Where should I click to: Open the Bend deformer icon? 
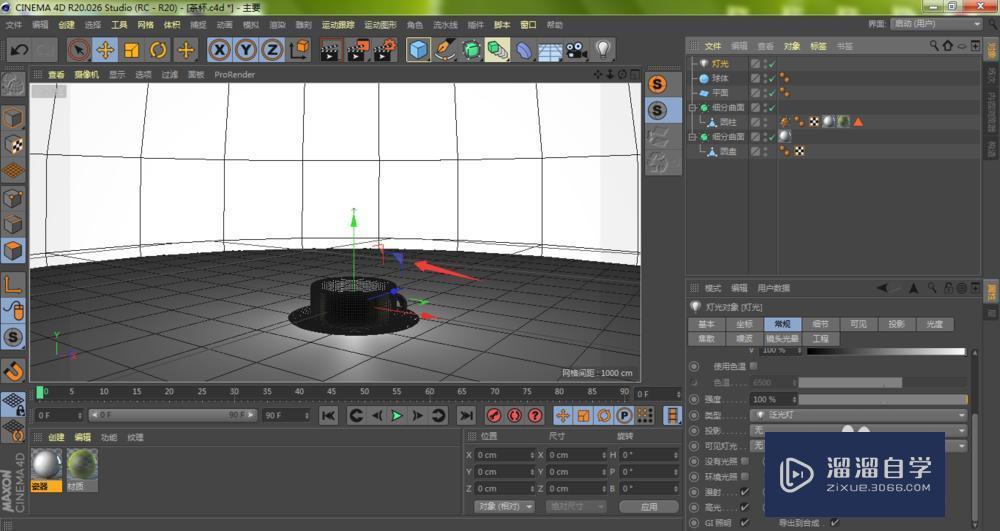pyautogui.click(x=524, y=50)
